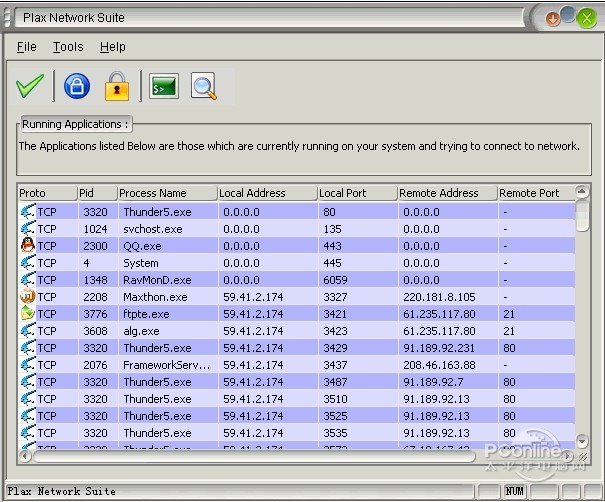Click the yellow padlock toolbar icon

[118, 86]
